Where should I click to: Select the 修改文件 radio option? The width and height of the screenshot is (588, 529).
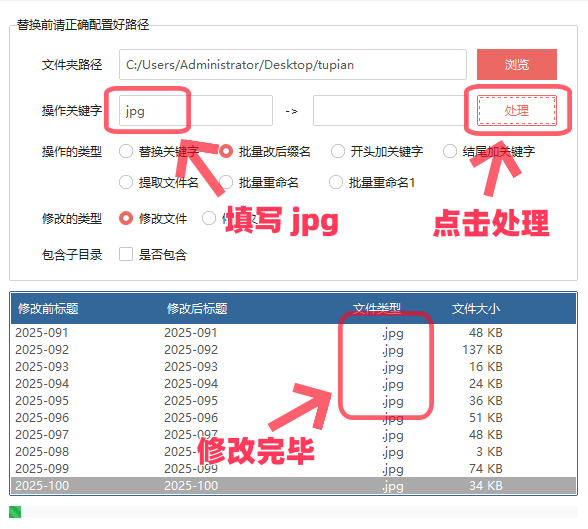(x=126, y=218)
